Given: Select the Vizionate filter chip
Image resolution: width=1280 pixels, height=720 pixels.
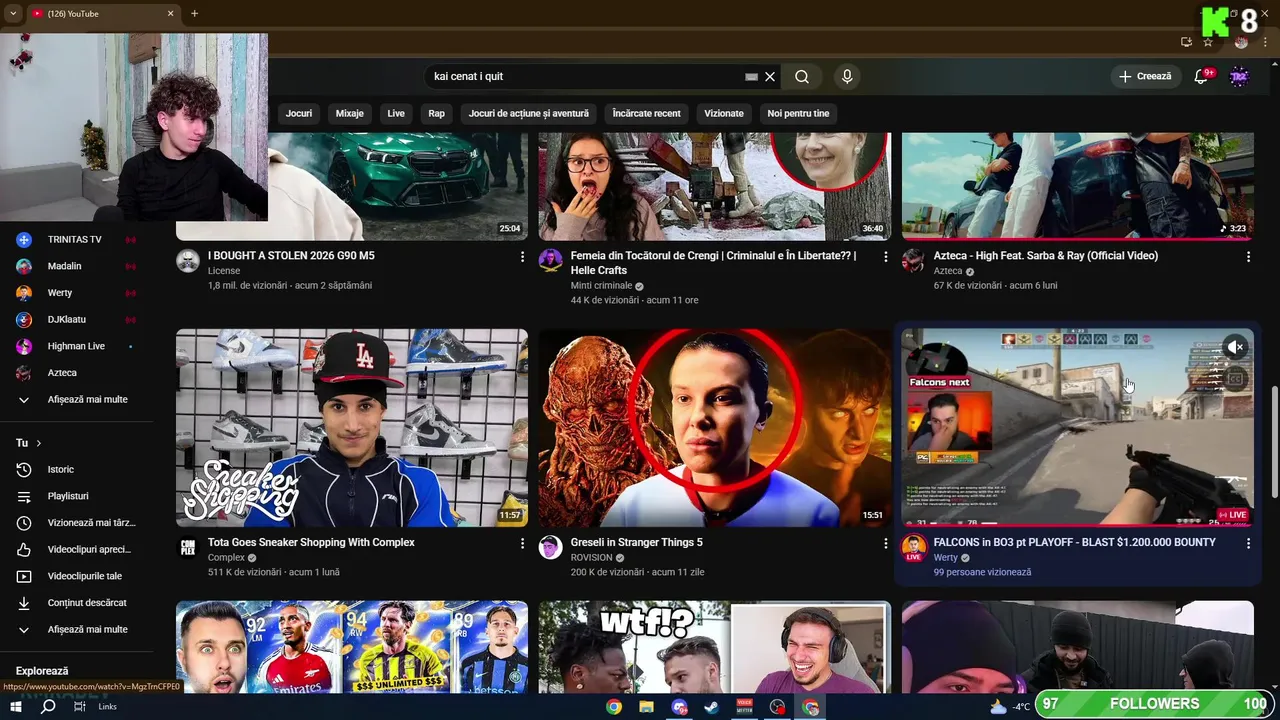Looking at the screenshot, I should (724, 113).
